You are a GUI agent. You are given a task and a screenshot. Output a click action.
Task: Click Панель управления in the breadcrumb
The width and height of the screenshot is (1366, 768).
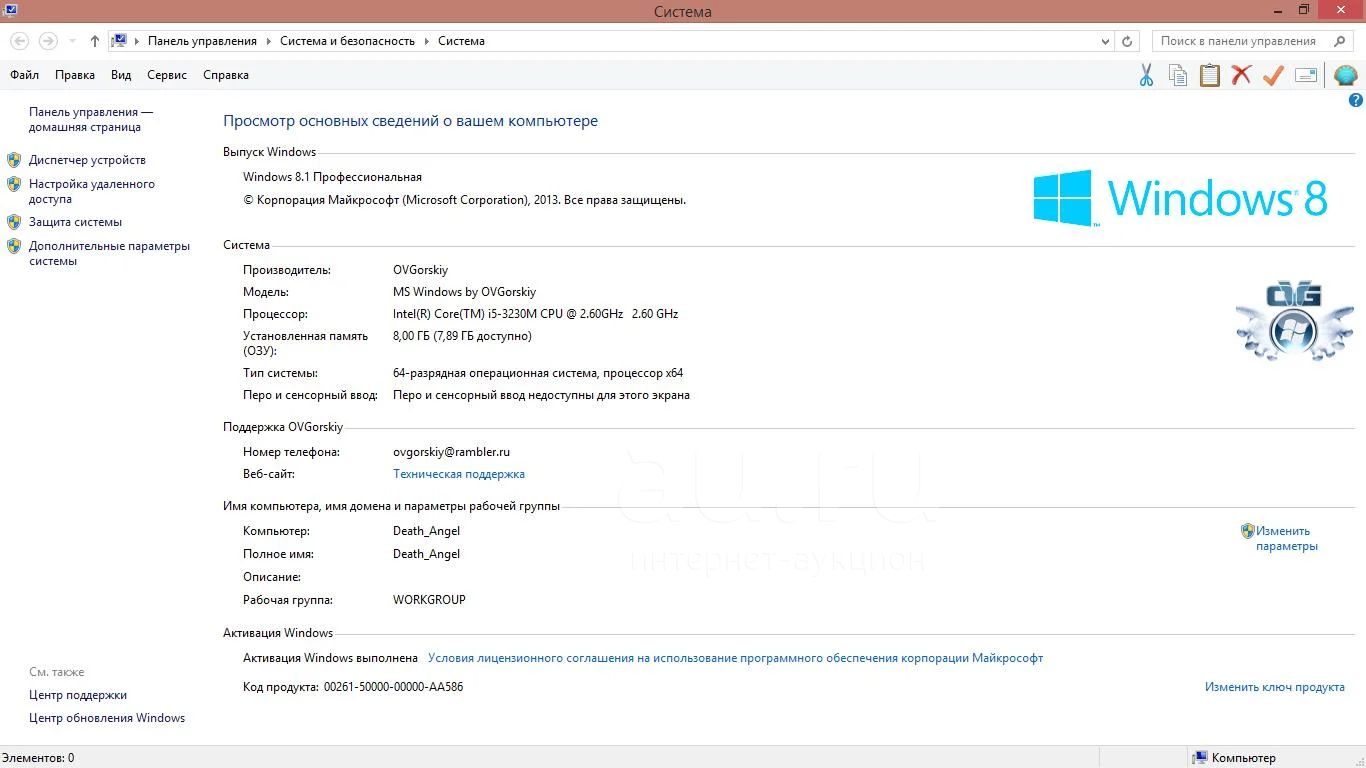click(x=202, y=41)
